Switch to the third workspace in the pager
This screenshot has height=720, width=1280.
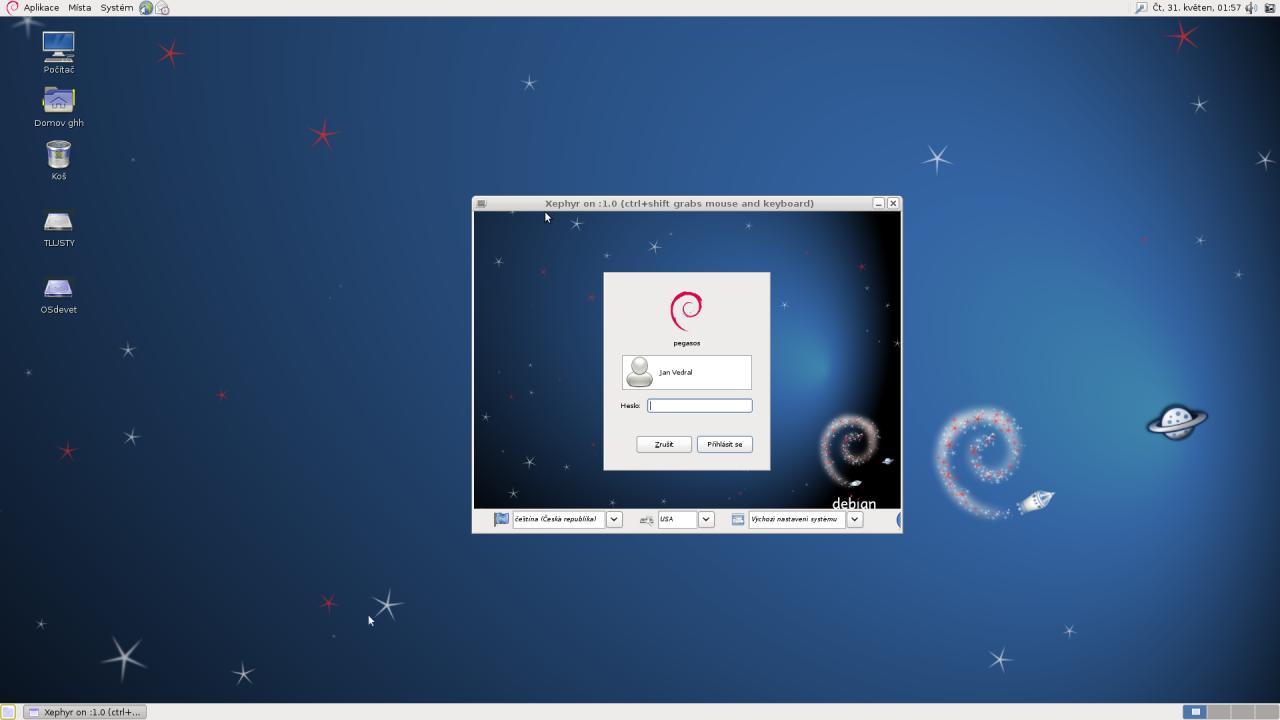pos(1243,712)
